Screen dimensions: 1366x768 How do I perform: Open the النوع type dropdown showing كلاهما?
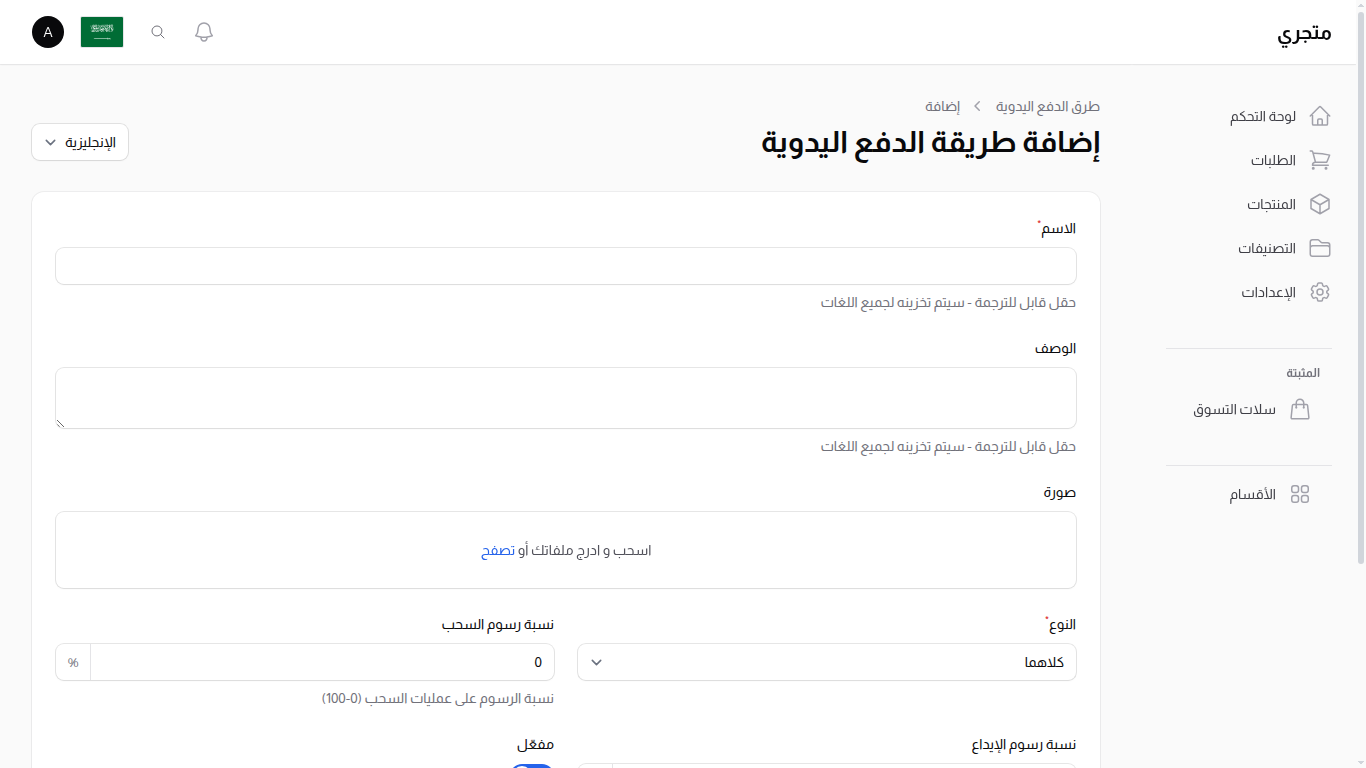[x=826, y=662]
